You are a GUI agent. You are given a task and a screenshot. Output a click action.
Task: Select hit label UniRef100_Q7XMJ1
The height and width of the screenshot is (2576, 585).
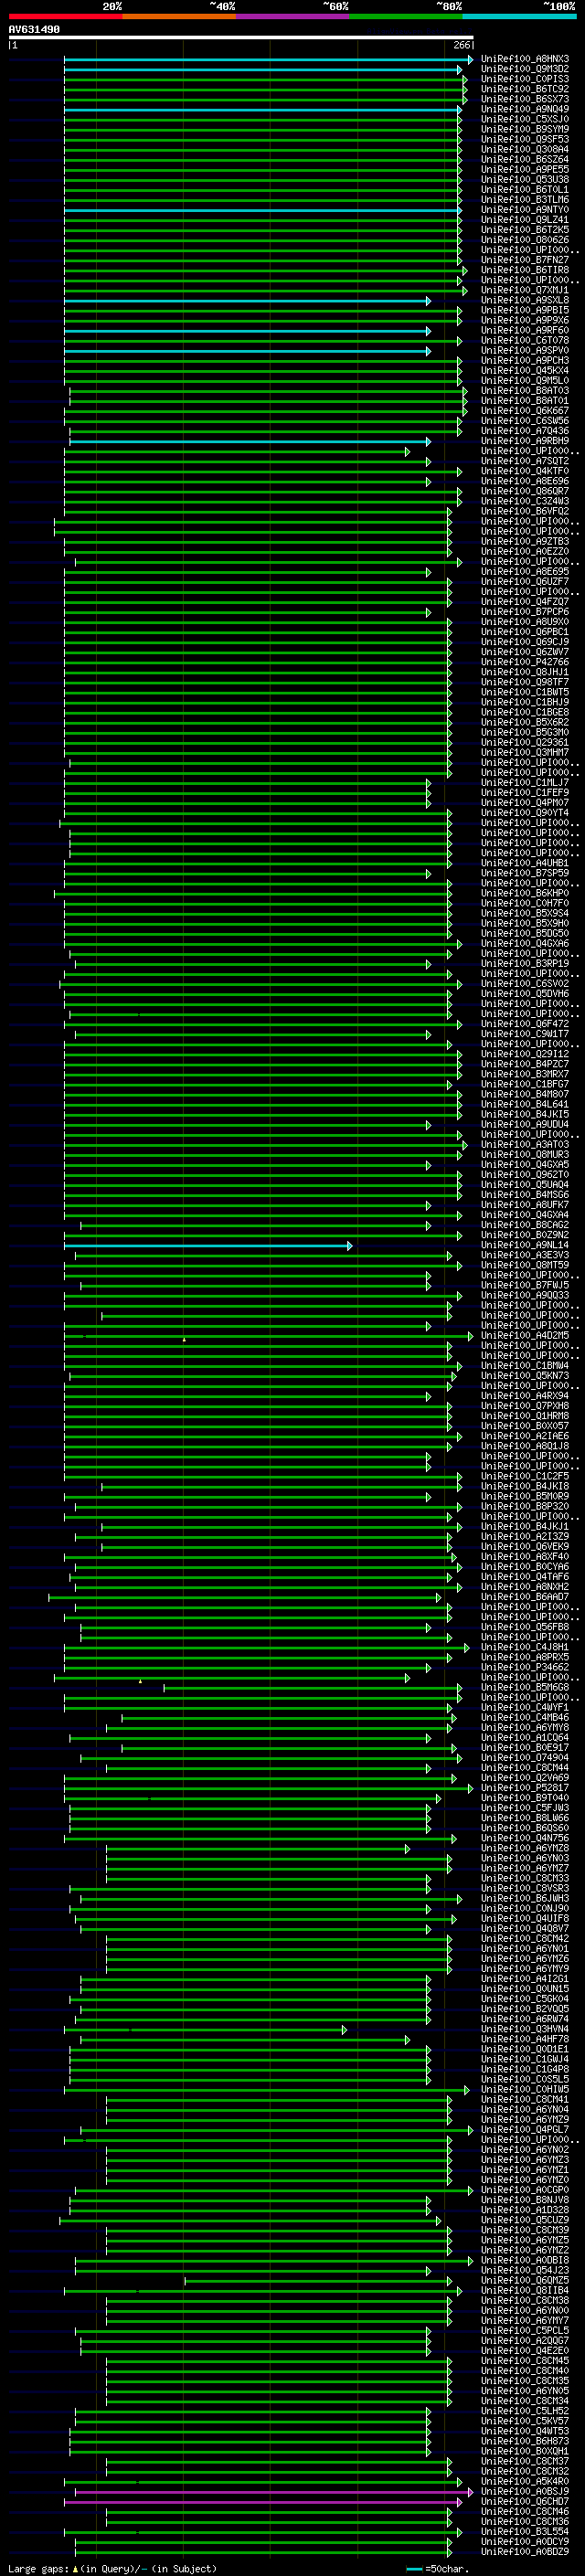(525, 290)
